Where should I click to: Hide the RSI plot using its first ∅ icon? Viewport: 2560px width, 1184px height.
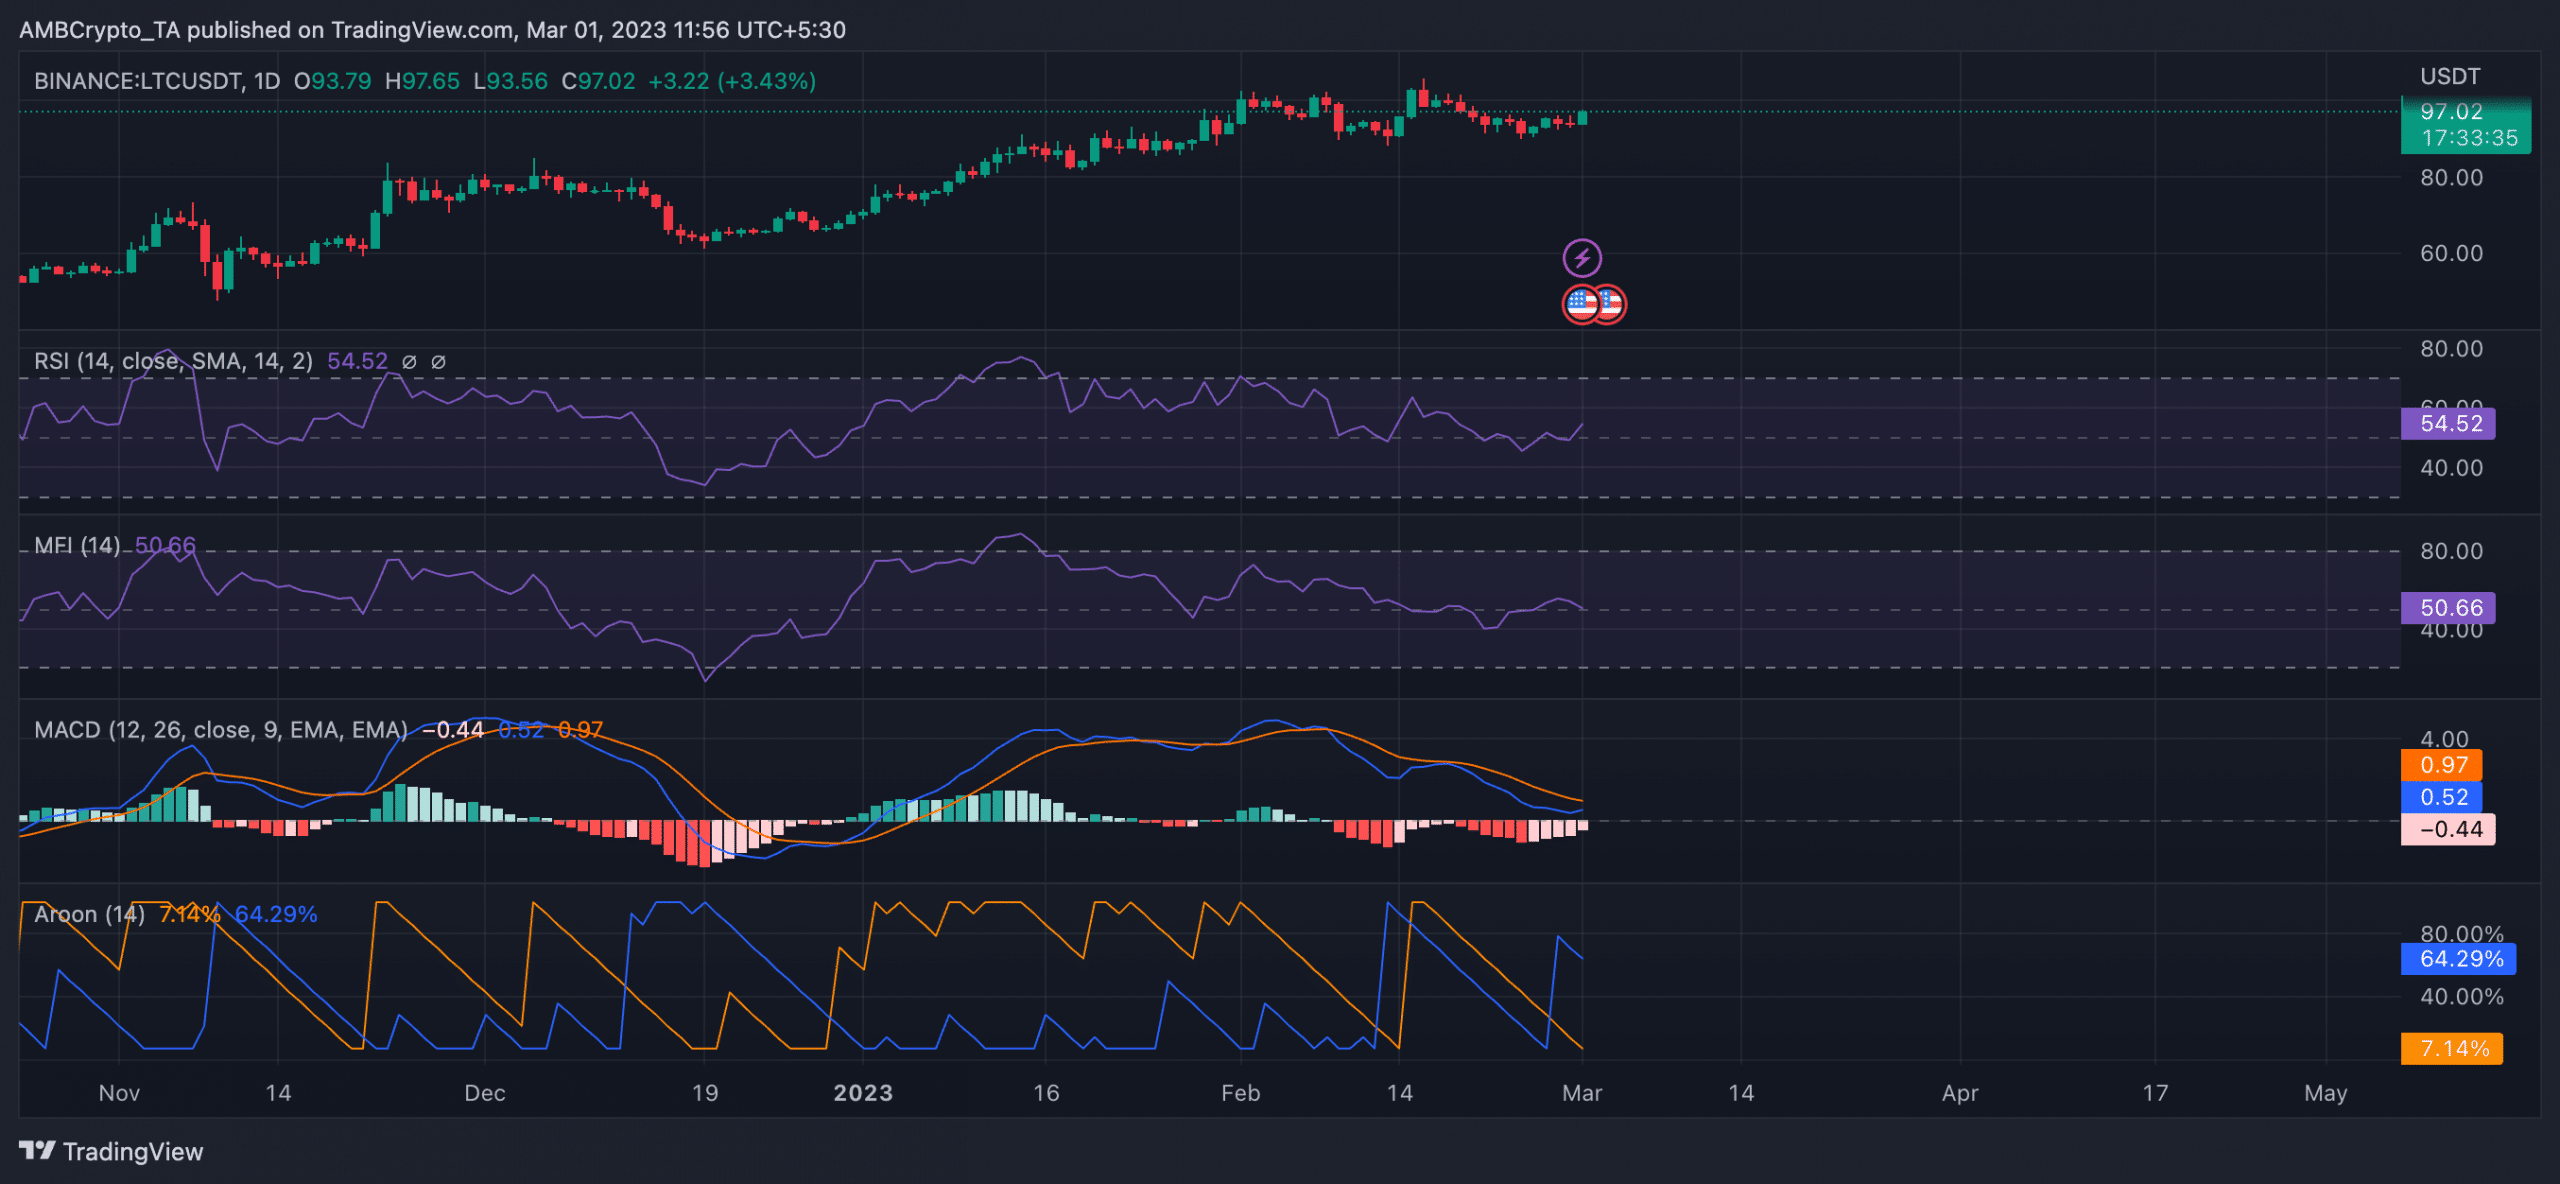pos(410,362)
